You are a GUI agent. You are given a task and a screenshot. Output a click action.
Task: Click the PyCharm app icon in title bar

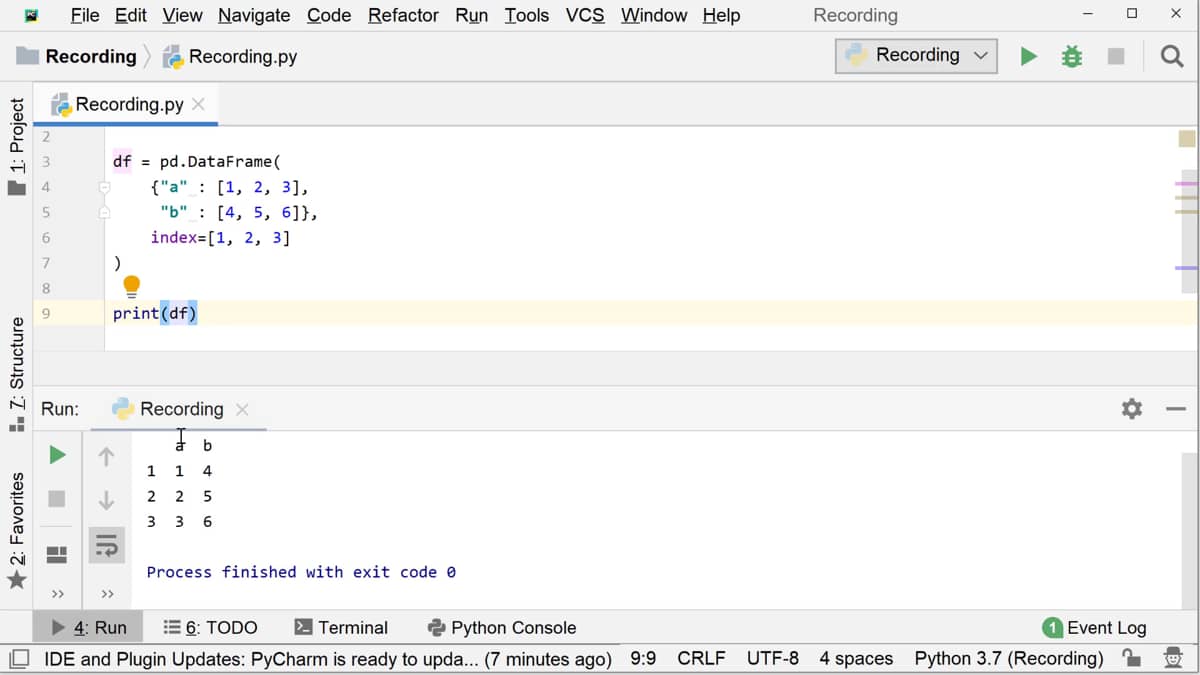click(x=32, y=15)
